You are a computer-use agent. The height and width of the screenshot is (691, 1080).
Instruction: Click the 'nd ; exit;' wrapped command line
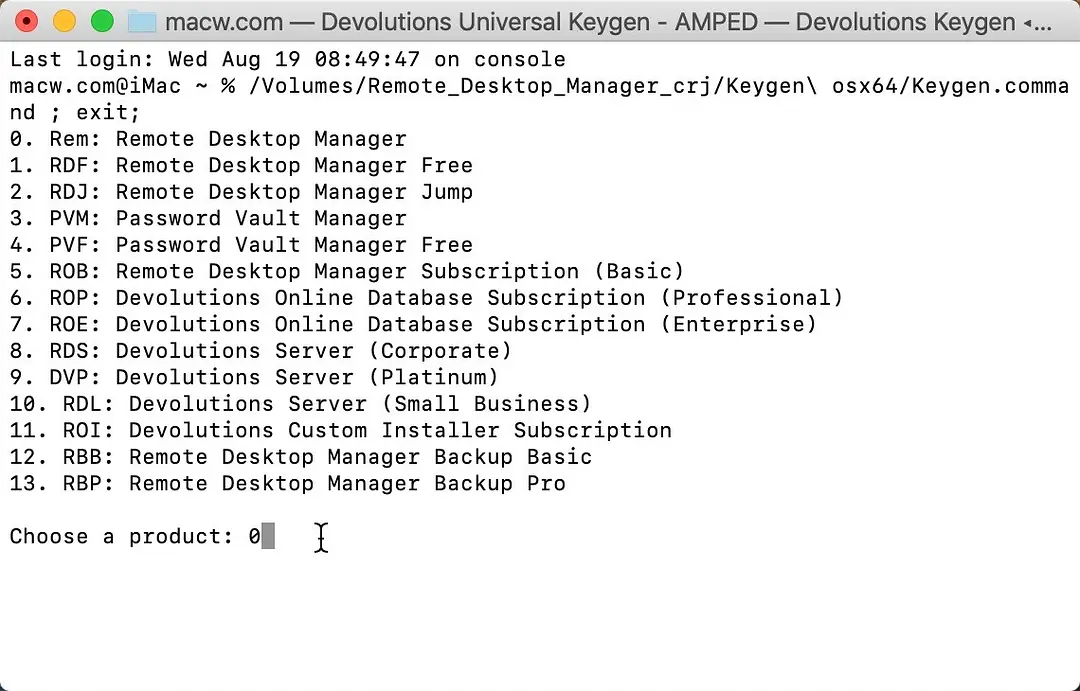pyautogui.click(x=75, y=112)
